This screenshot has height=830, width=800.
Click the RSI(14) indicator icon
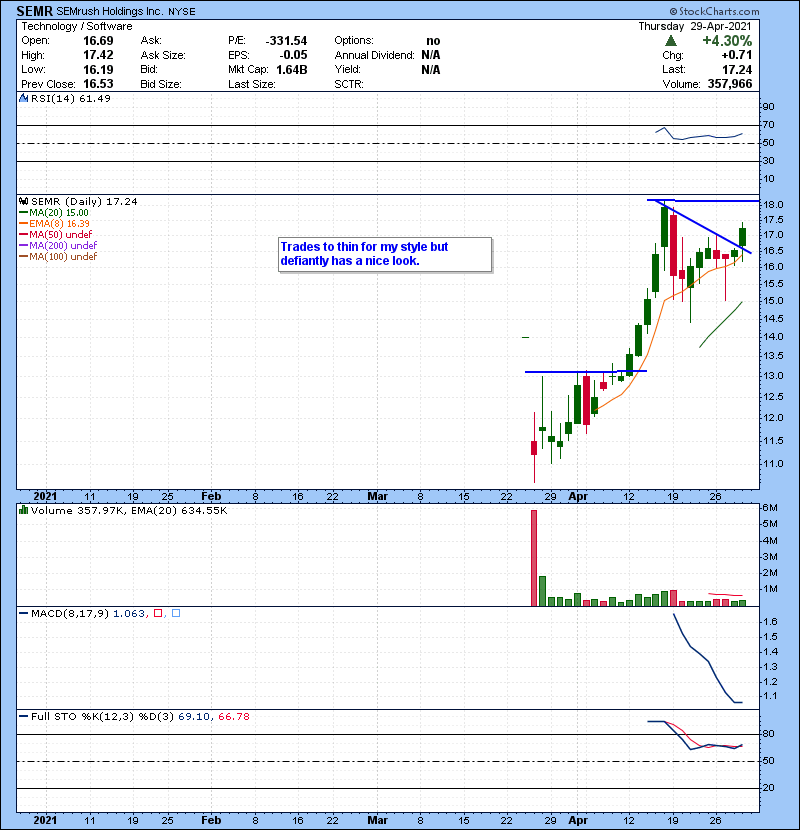coord(23,98)
